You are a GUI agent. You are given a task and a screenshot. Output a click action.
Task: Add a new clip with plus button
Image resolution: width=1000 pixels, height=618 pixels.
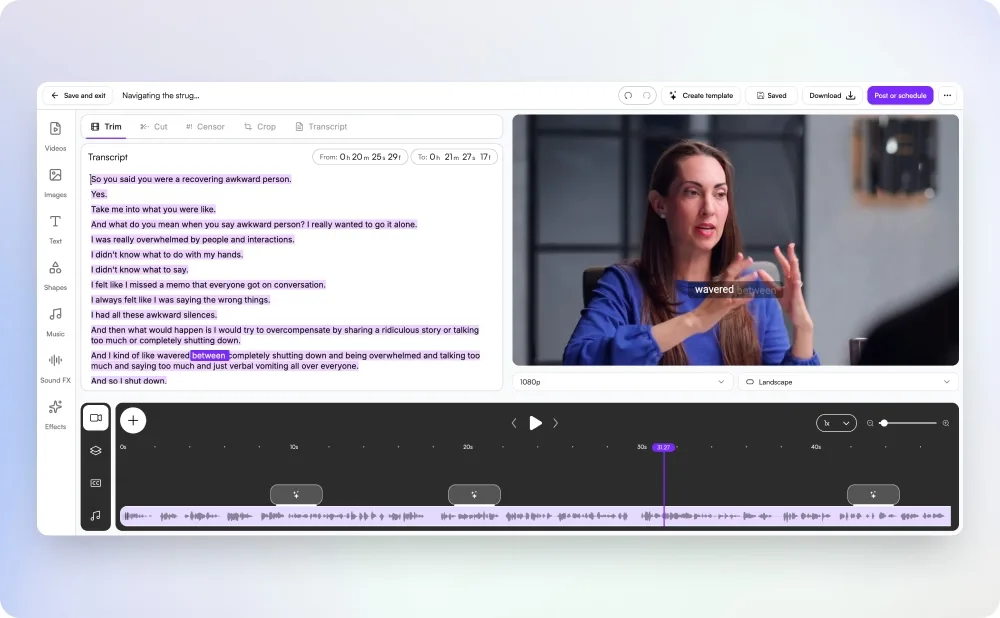(x=133, y=420)
